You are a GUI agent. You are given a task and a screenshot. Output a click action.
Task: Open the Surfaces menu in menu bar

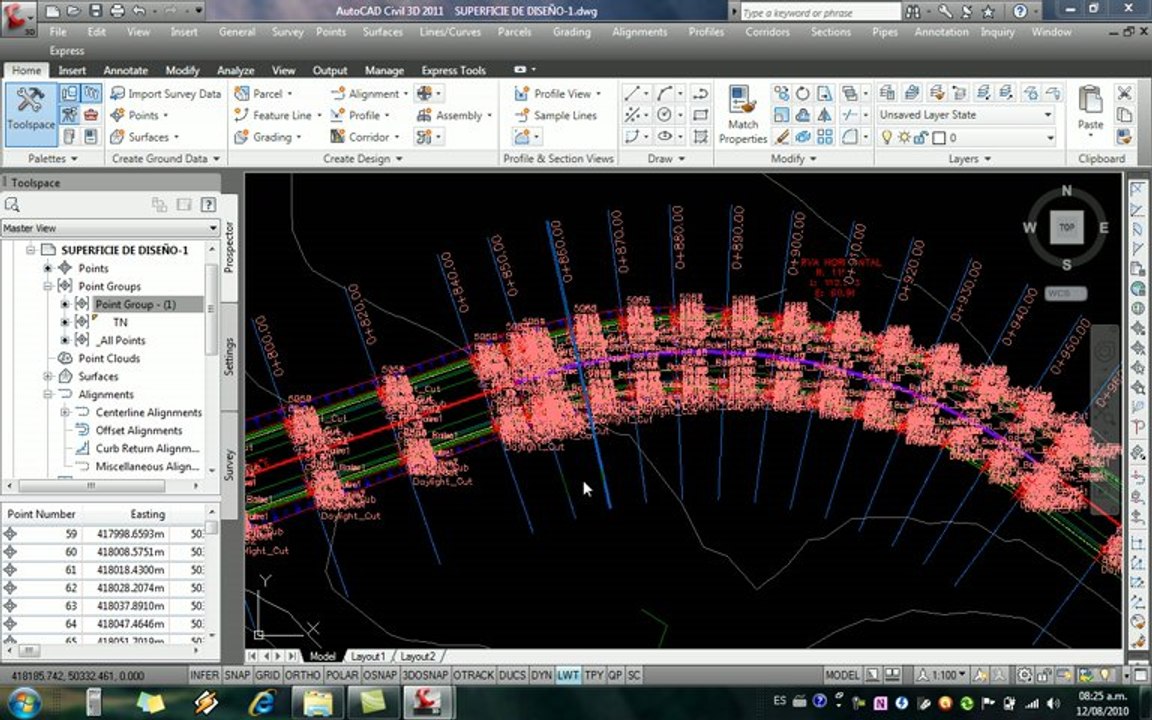(382, 32)
